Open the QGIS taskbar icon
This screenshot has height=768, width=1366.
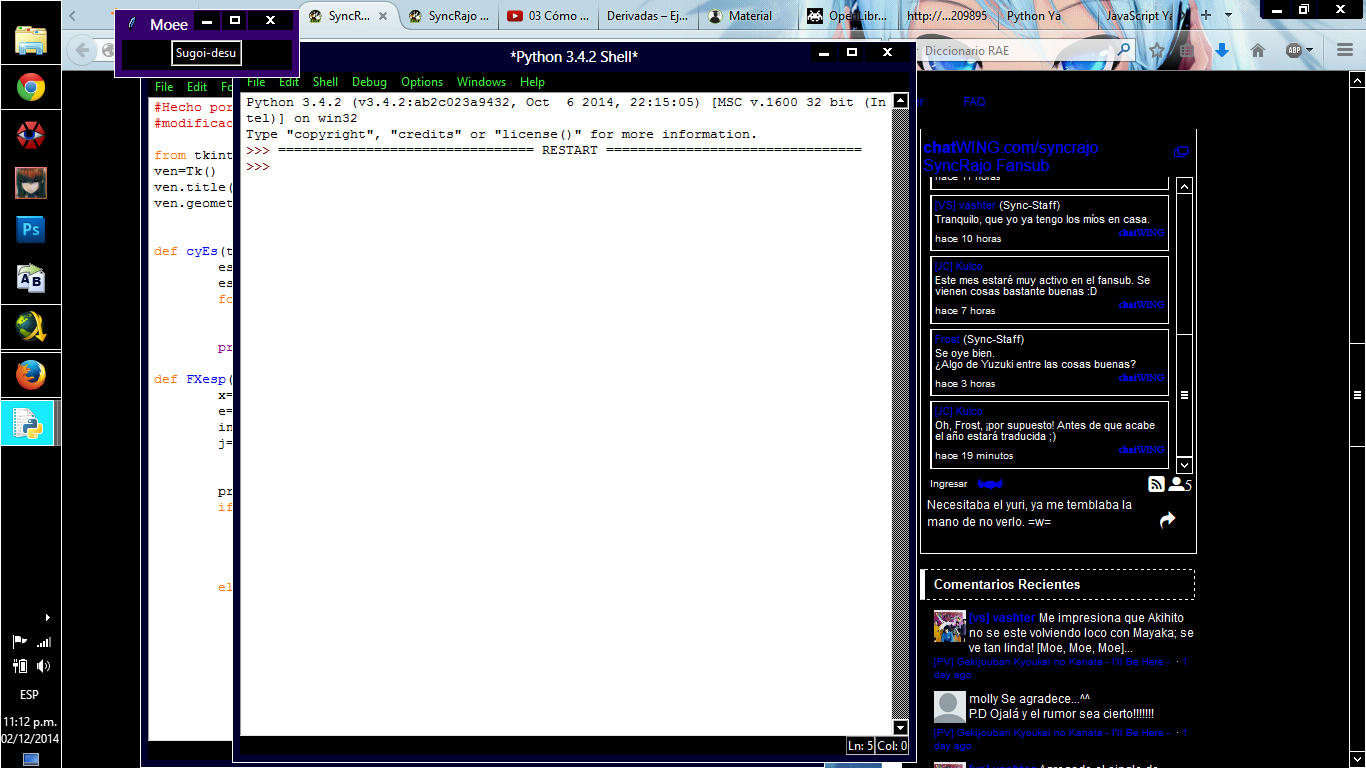tap(31, 327)
